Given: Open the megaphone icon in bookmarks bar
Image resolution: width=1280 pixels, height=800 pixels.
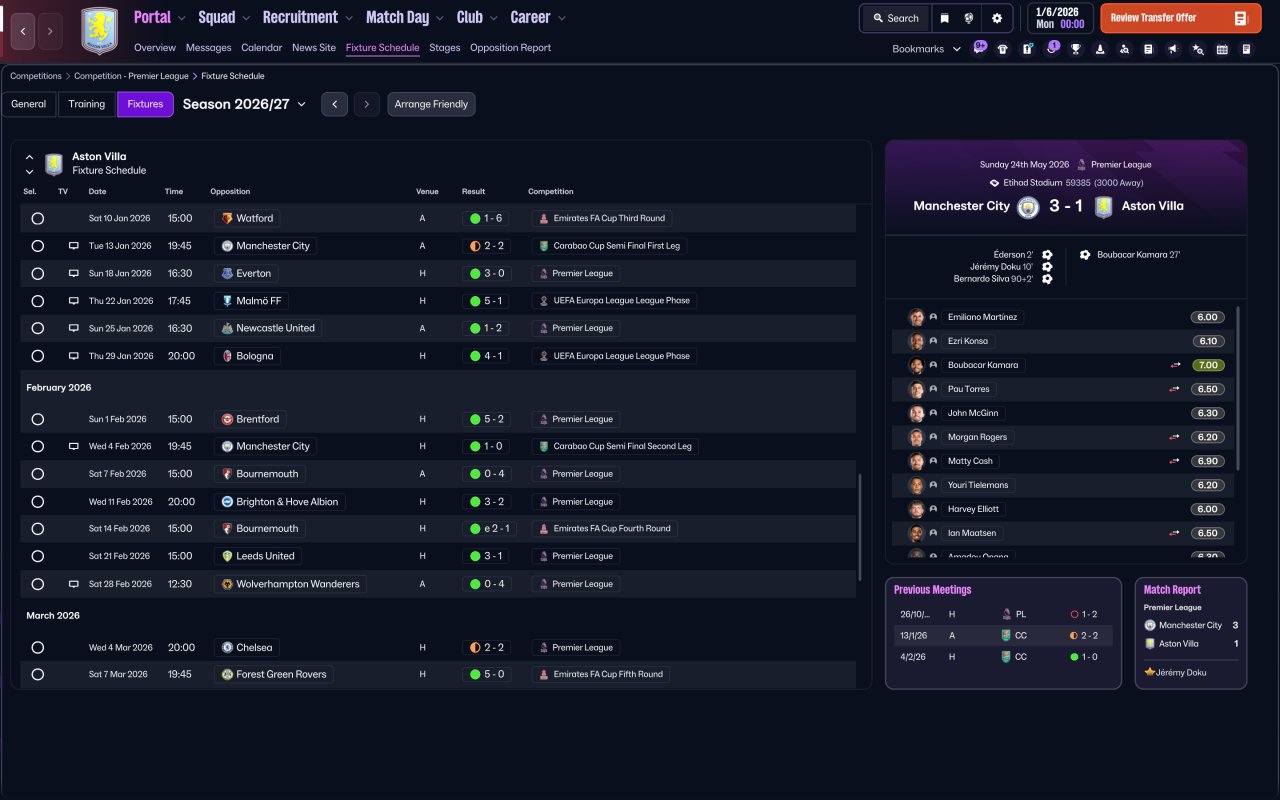Looking at the screenshot, I should click(1173, 49).
